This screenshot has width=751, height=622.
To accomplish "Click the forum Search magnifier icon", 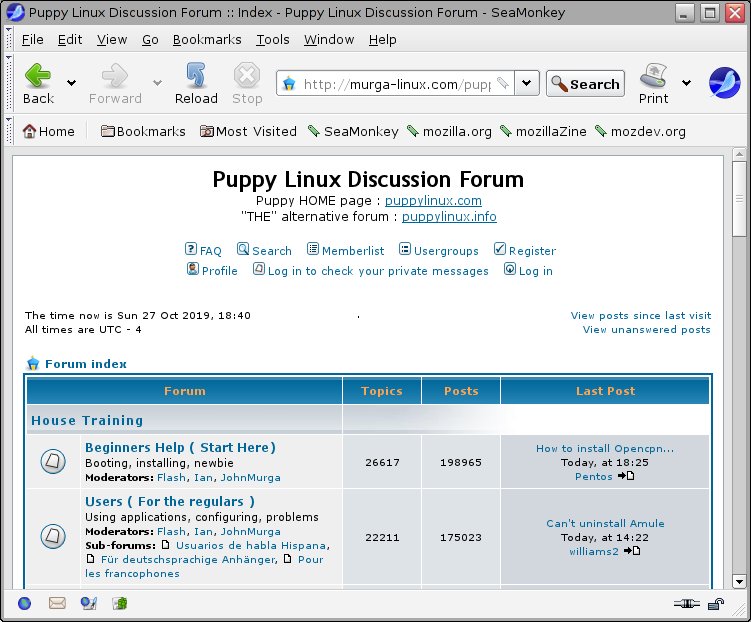I will [x=243, y=249].
